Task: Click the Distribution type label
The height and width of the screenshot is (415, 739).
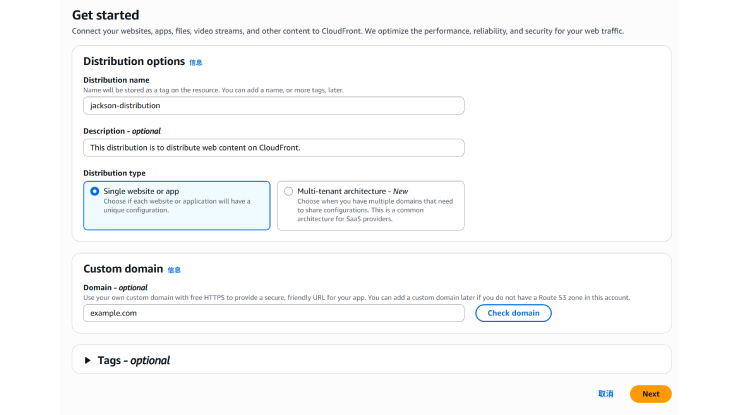Action: tap(115, 172)
